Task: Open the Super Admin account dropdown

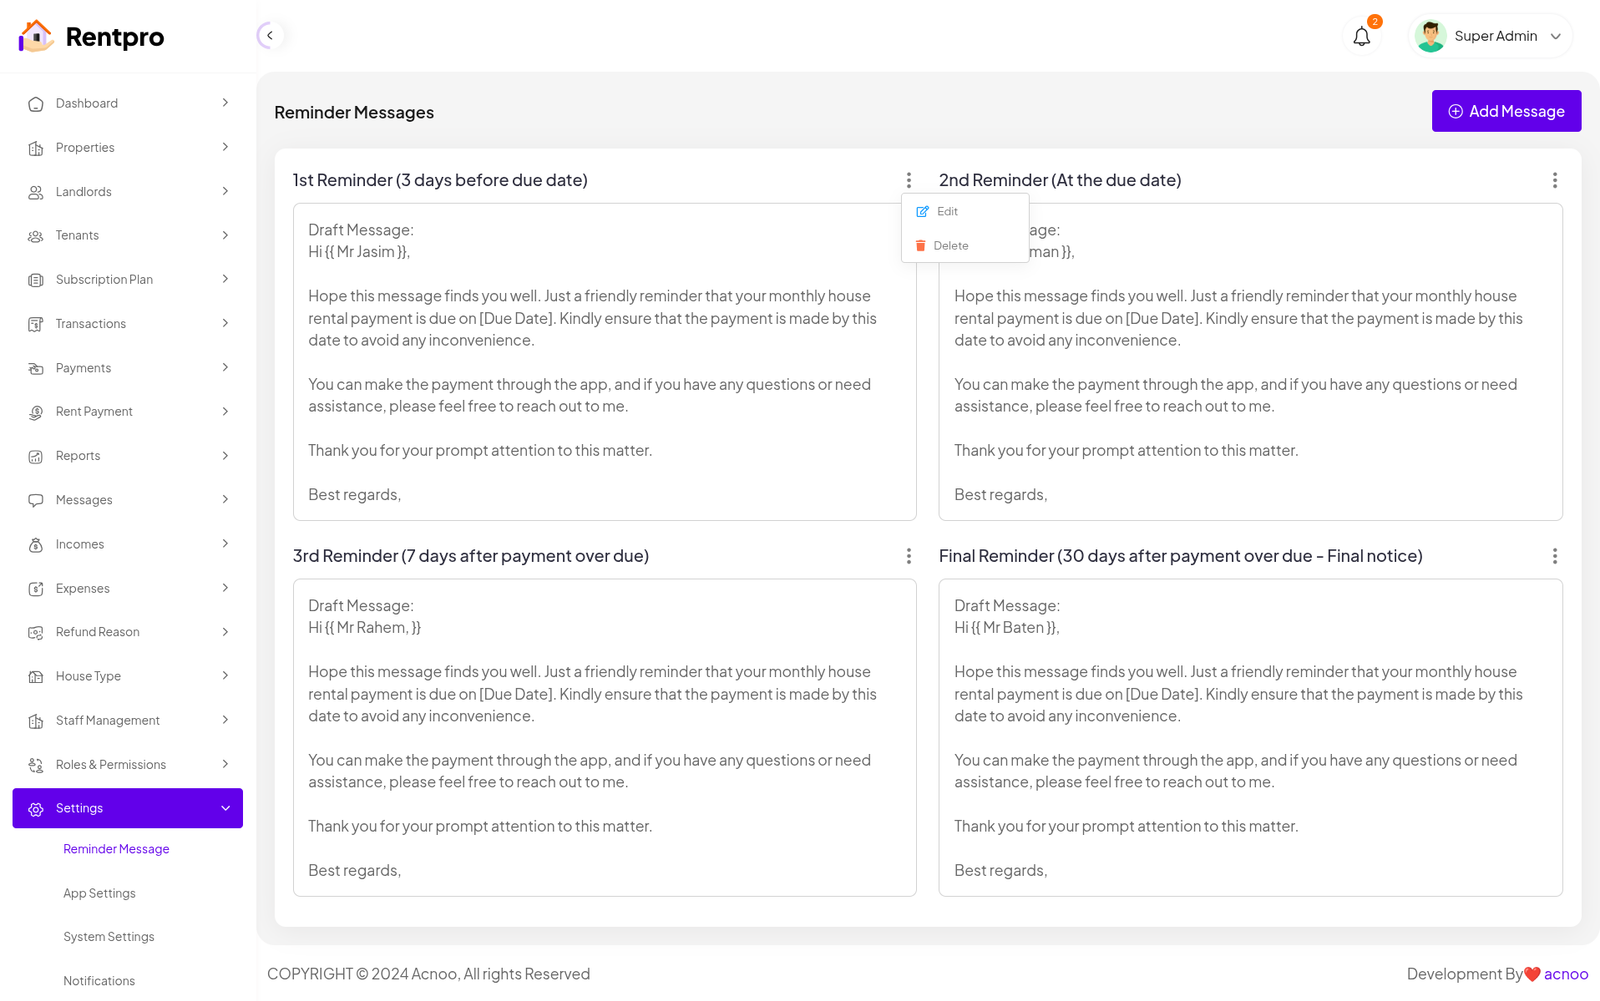Action: pos(1555,36)
